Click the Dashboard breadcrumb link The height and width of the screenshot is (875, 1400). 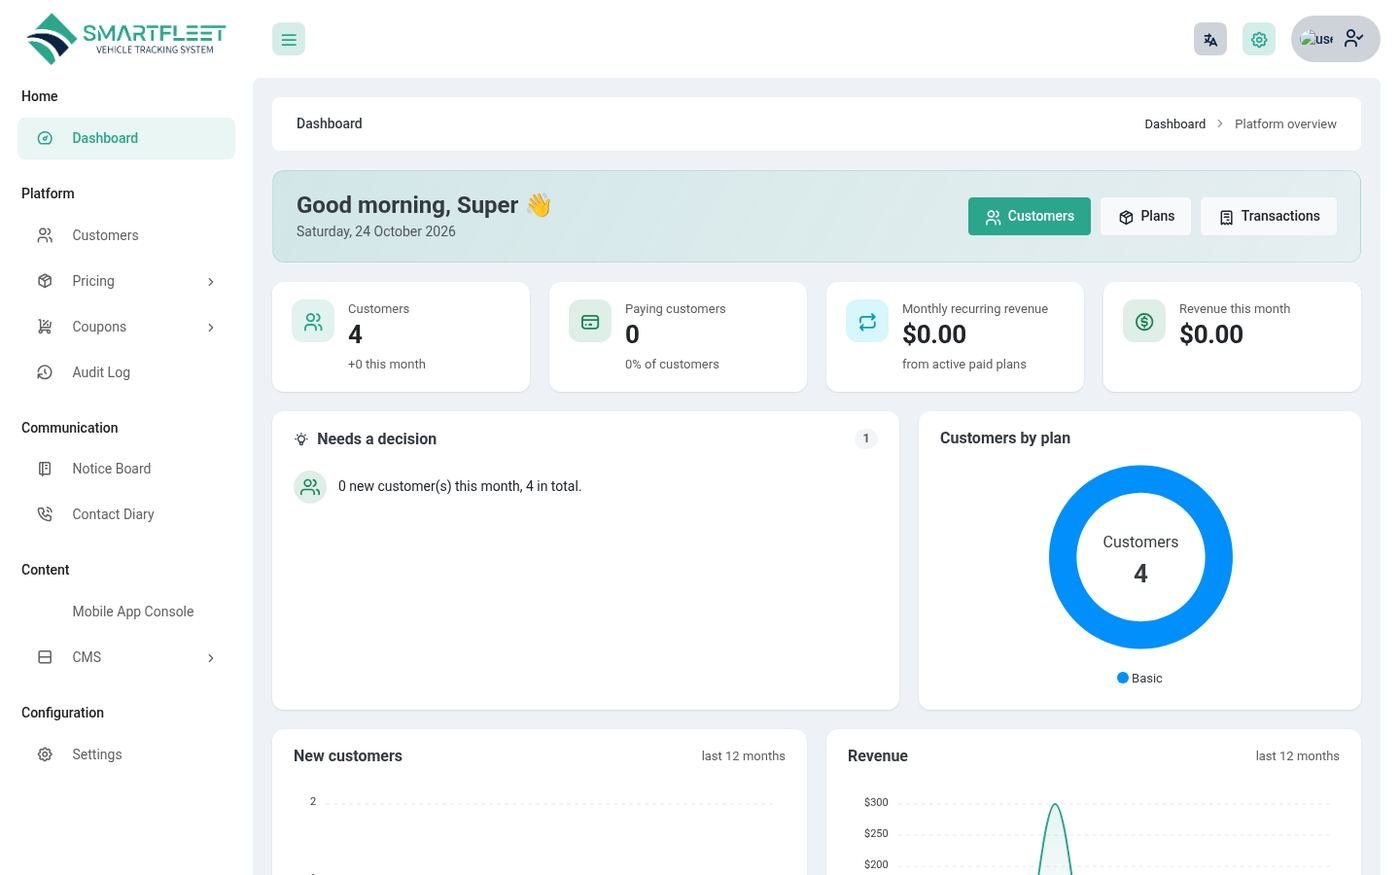coord(1175,124)
